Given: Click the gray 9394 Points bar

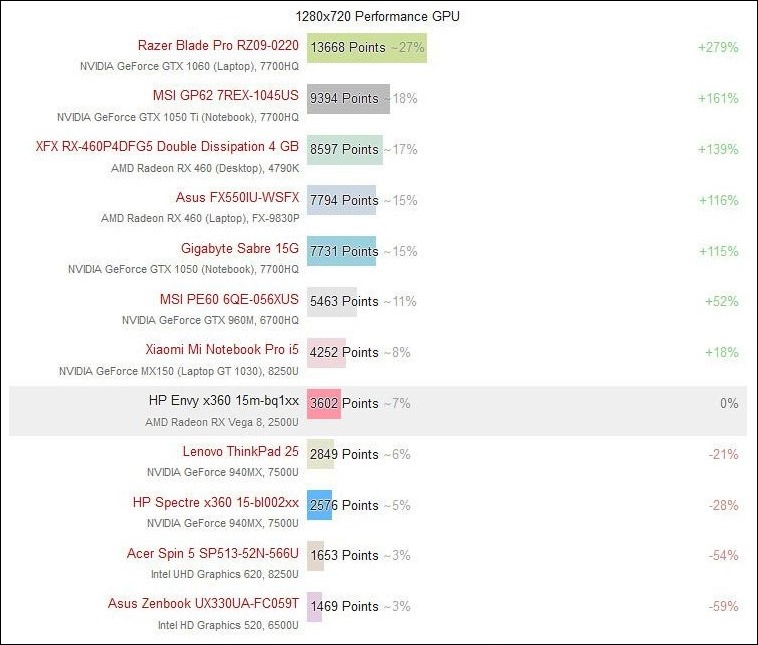Looking at the screenshot, I should pyautogui.click(x=347, y=98).
